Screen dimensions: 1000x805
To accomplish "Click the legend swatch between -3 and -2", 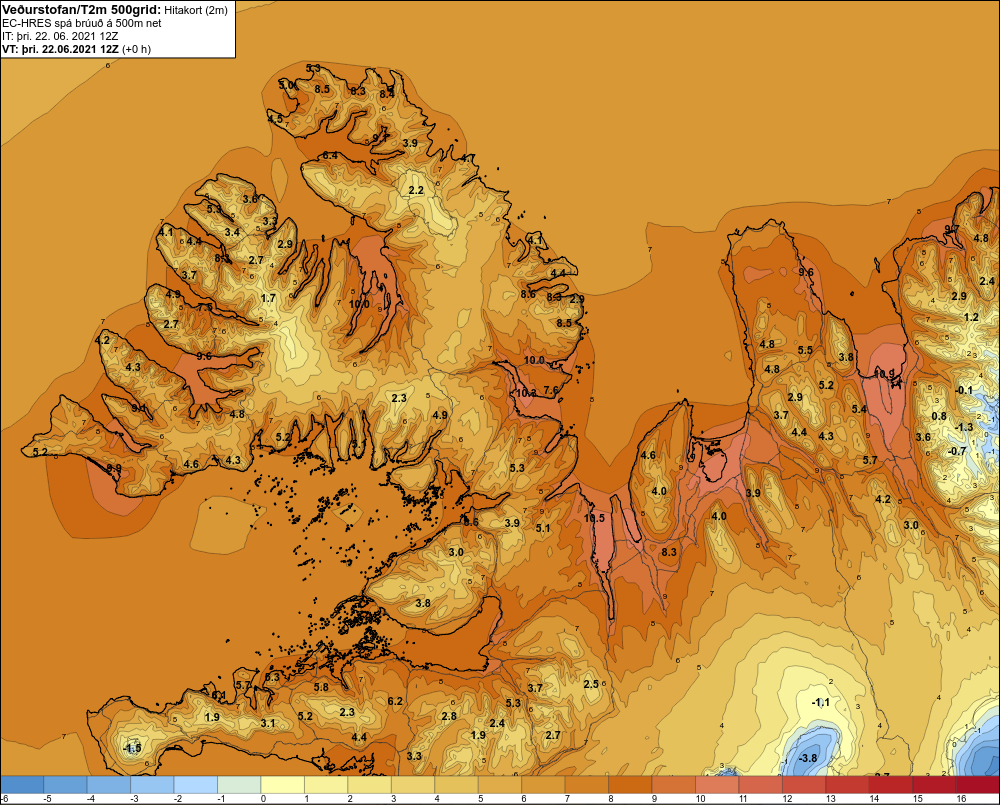I will (x=152, y=785).
